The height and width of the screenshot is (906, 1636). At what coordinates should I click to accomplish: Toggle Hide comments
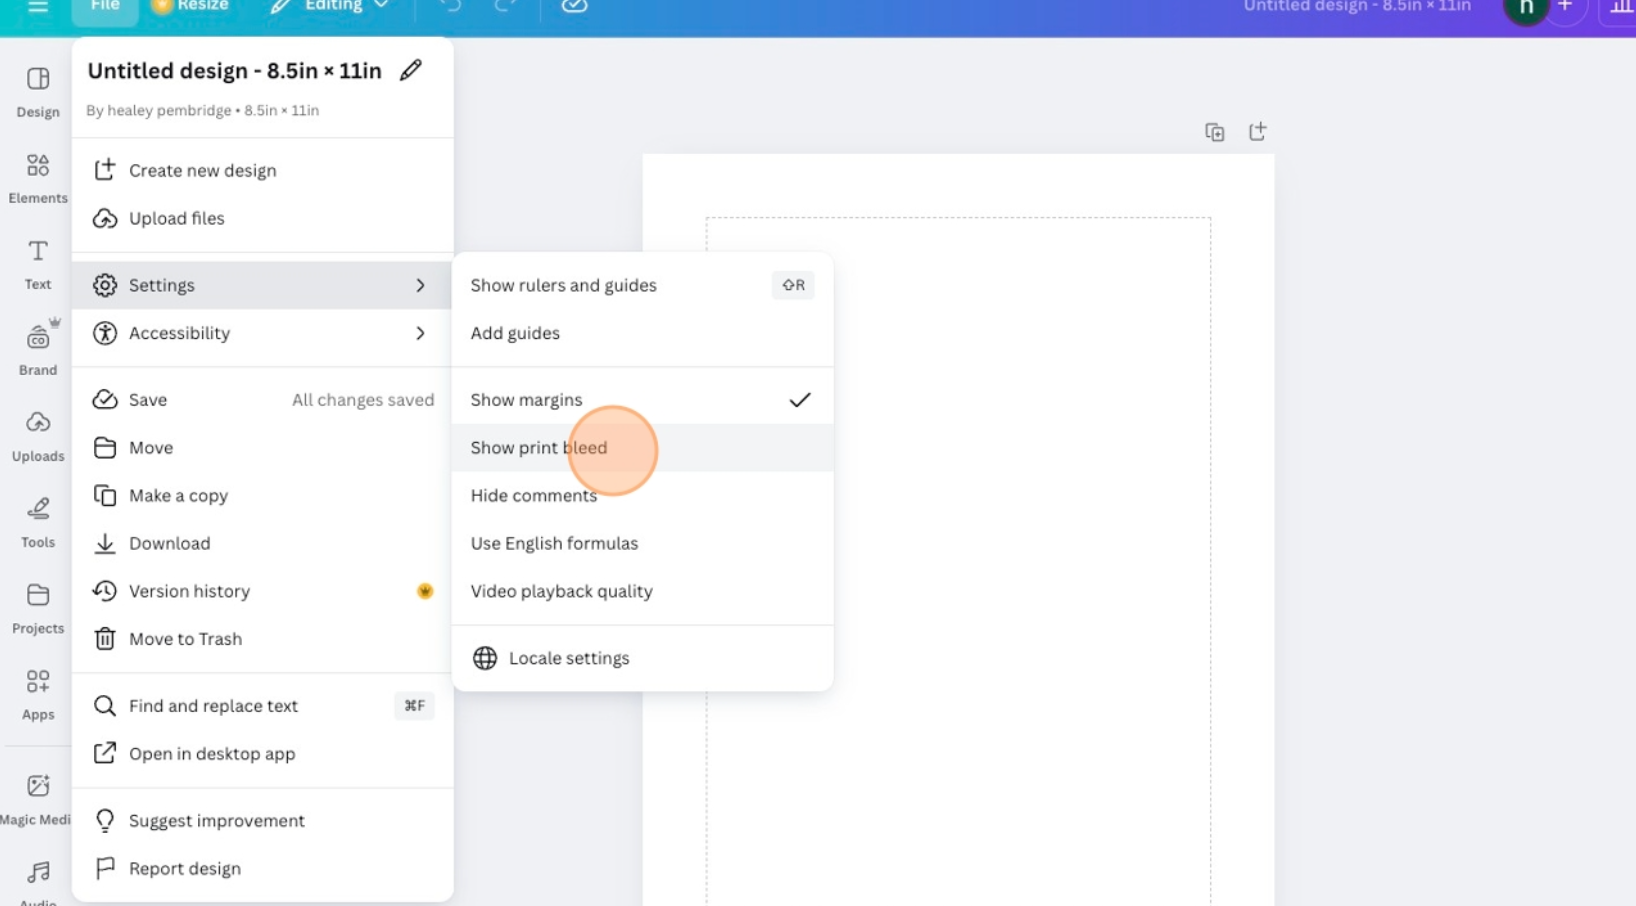tap(533, 495)
